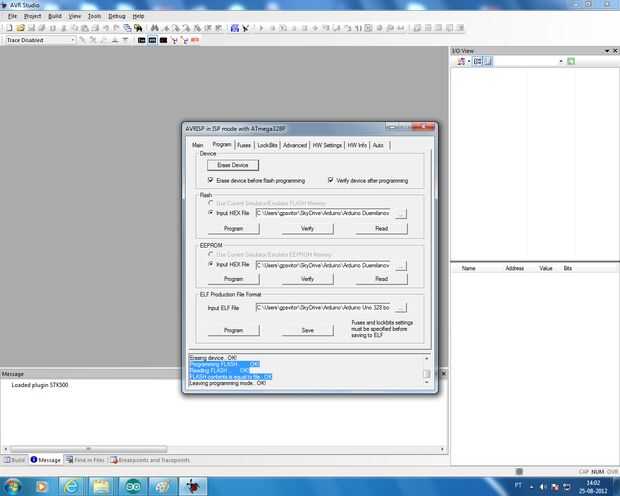Click the Erase Device button
The width and height of the screenshot is (620, 496).
pyautogui.click(x=233, y=165)
